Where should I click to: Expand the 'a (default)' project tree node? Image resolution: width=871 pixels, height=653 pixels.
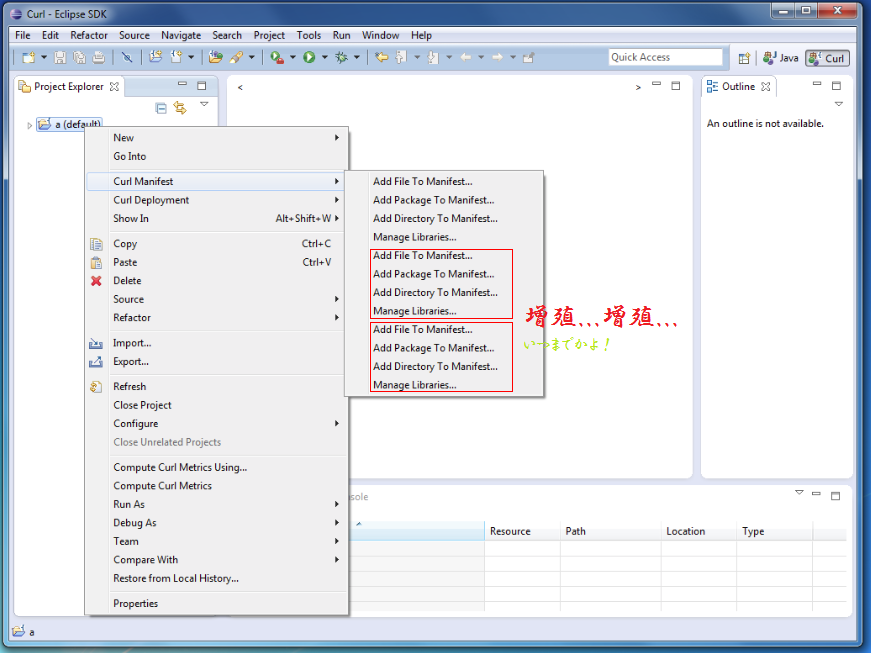(29, 125)
